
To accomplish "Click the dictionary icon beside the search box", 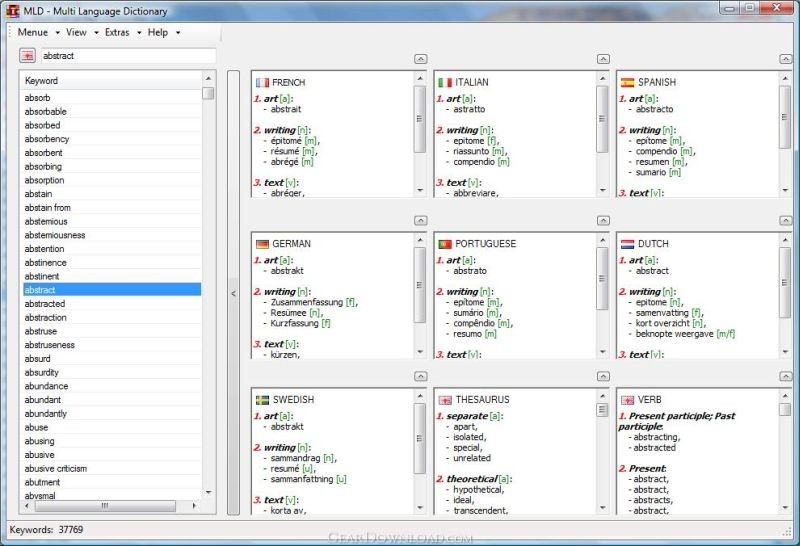I will [x=28, y=56].
